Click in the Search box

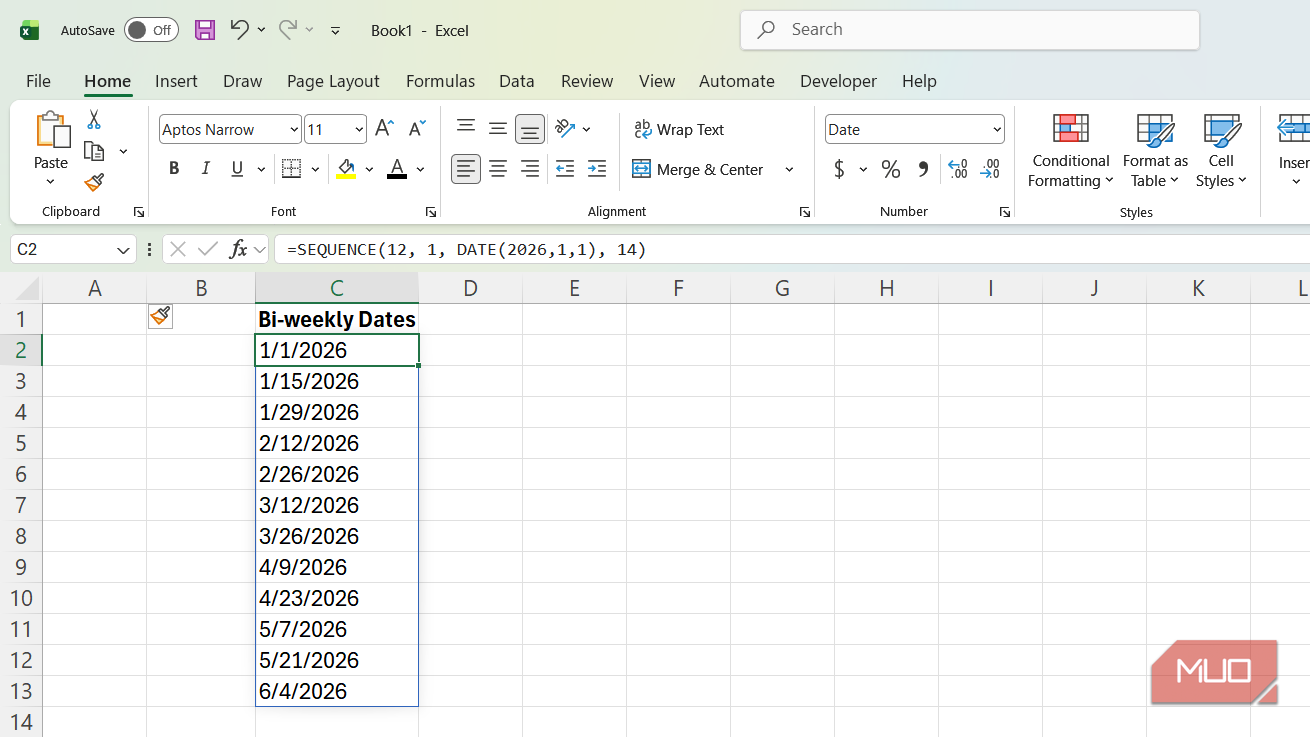[x=970, y=30]
